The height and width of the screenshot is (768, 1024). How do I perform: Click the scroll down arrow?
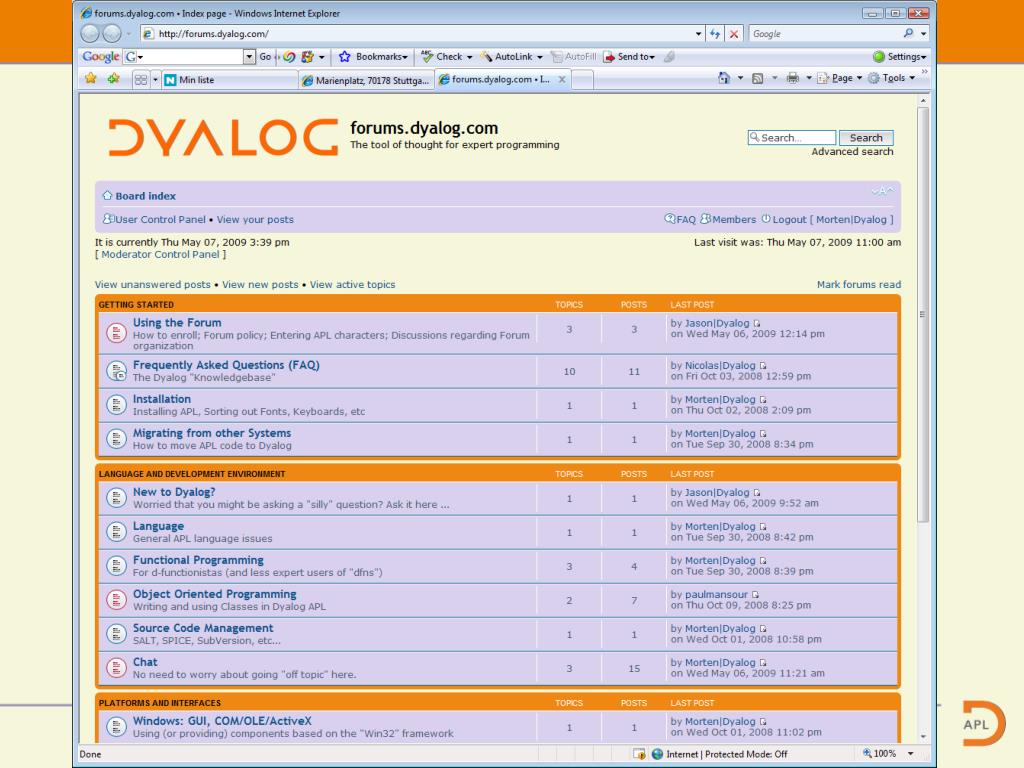pos(923,736)
